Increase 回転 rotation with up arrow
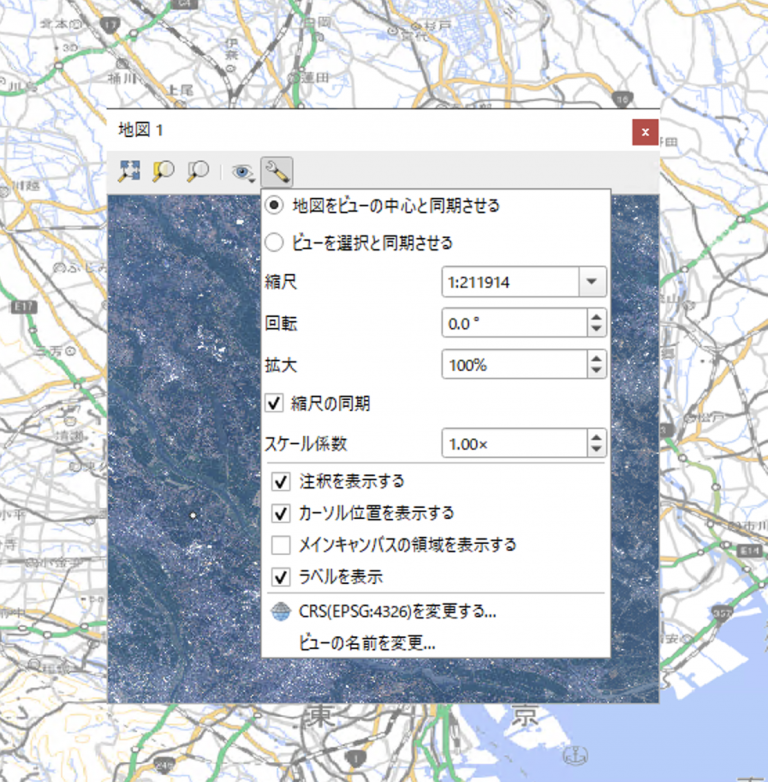 click(x=596, y=317)
